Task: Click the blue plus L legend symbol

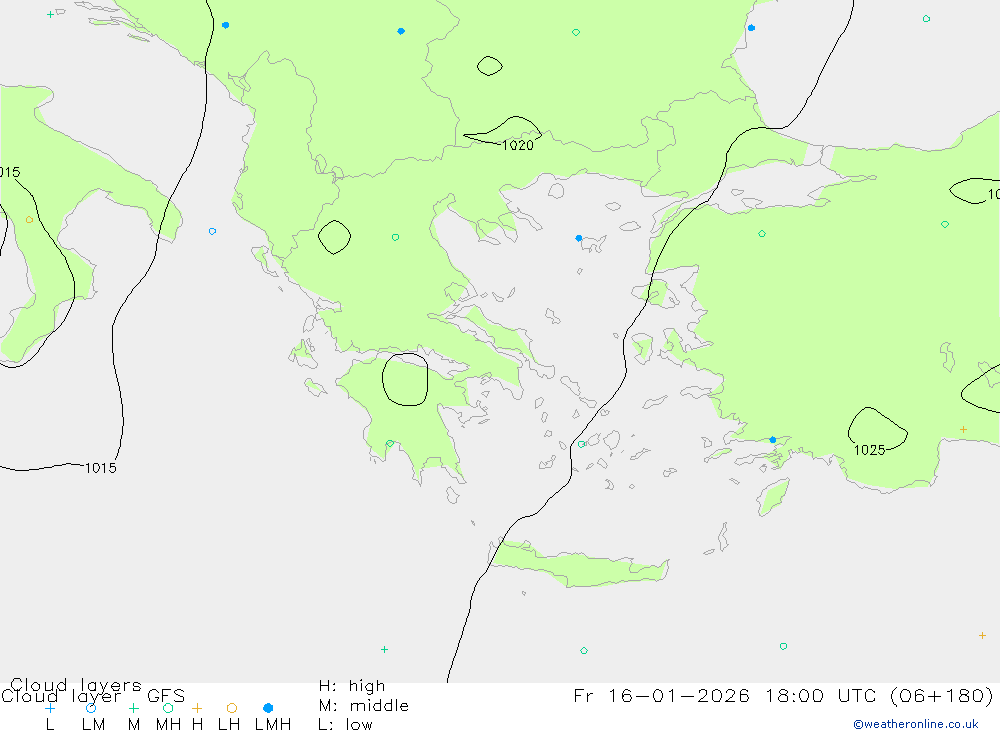Action: [x=50, y=708]
